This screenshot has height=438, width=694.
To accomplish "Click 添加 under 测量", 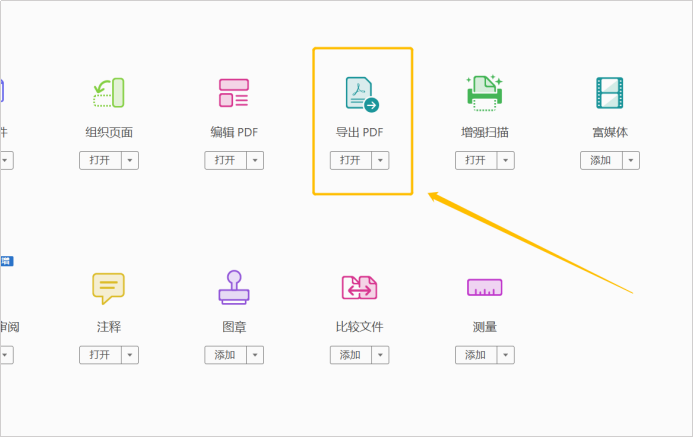I will click(x=476, y=355).
